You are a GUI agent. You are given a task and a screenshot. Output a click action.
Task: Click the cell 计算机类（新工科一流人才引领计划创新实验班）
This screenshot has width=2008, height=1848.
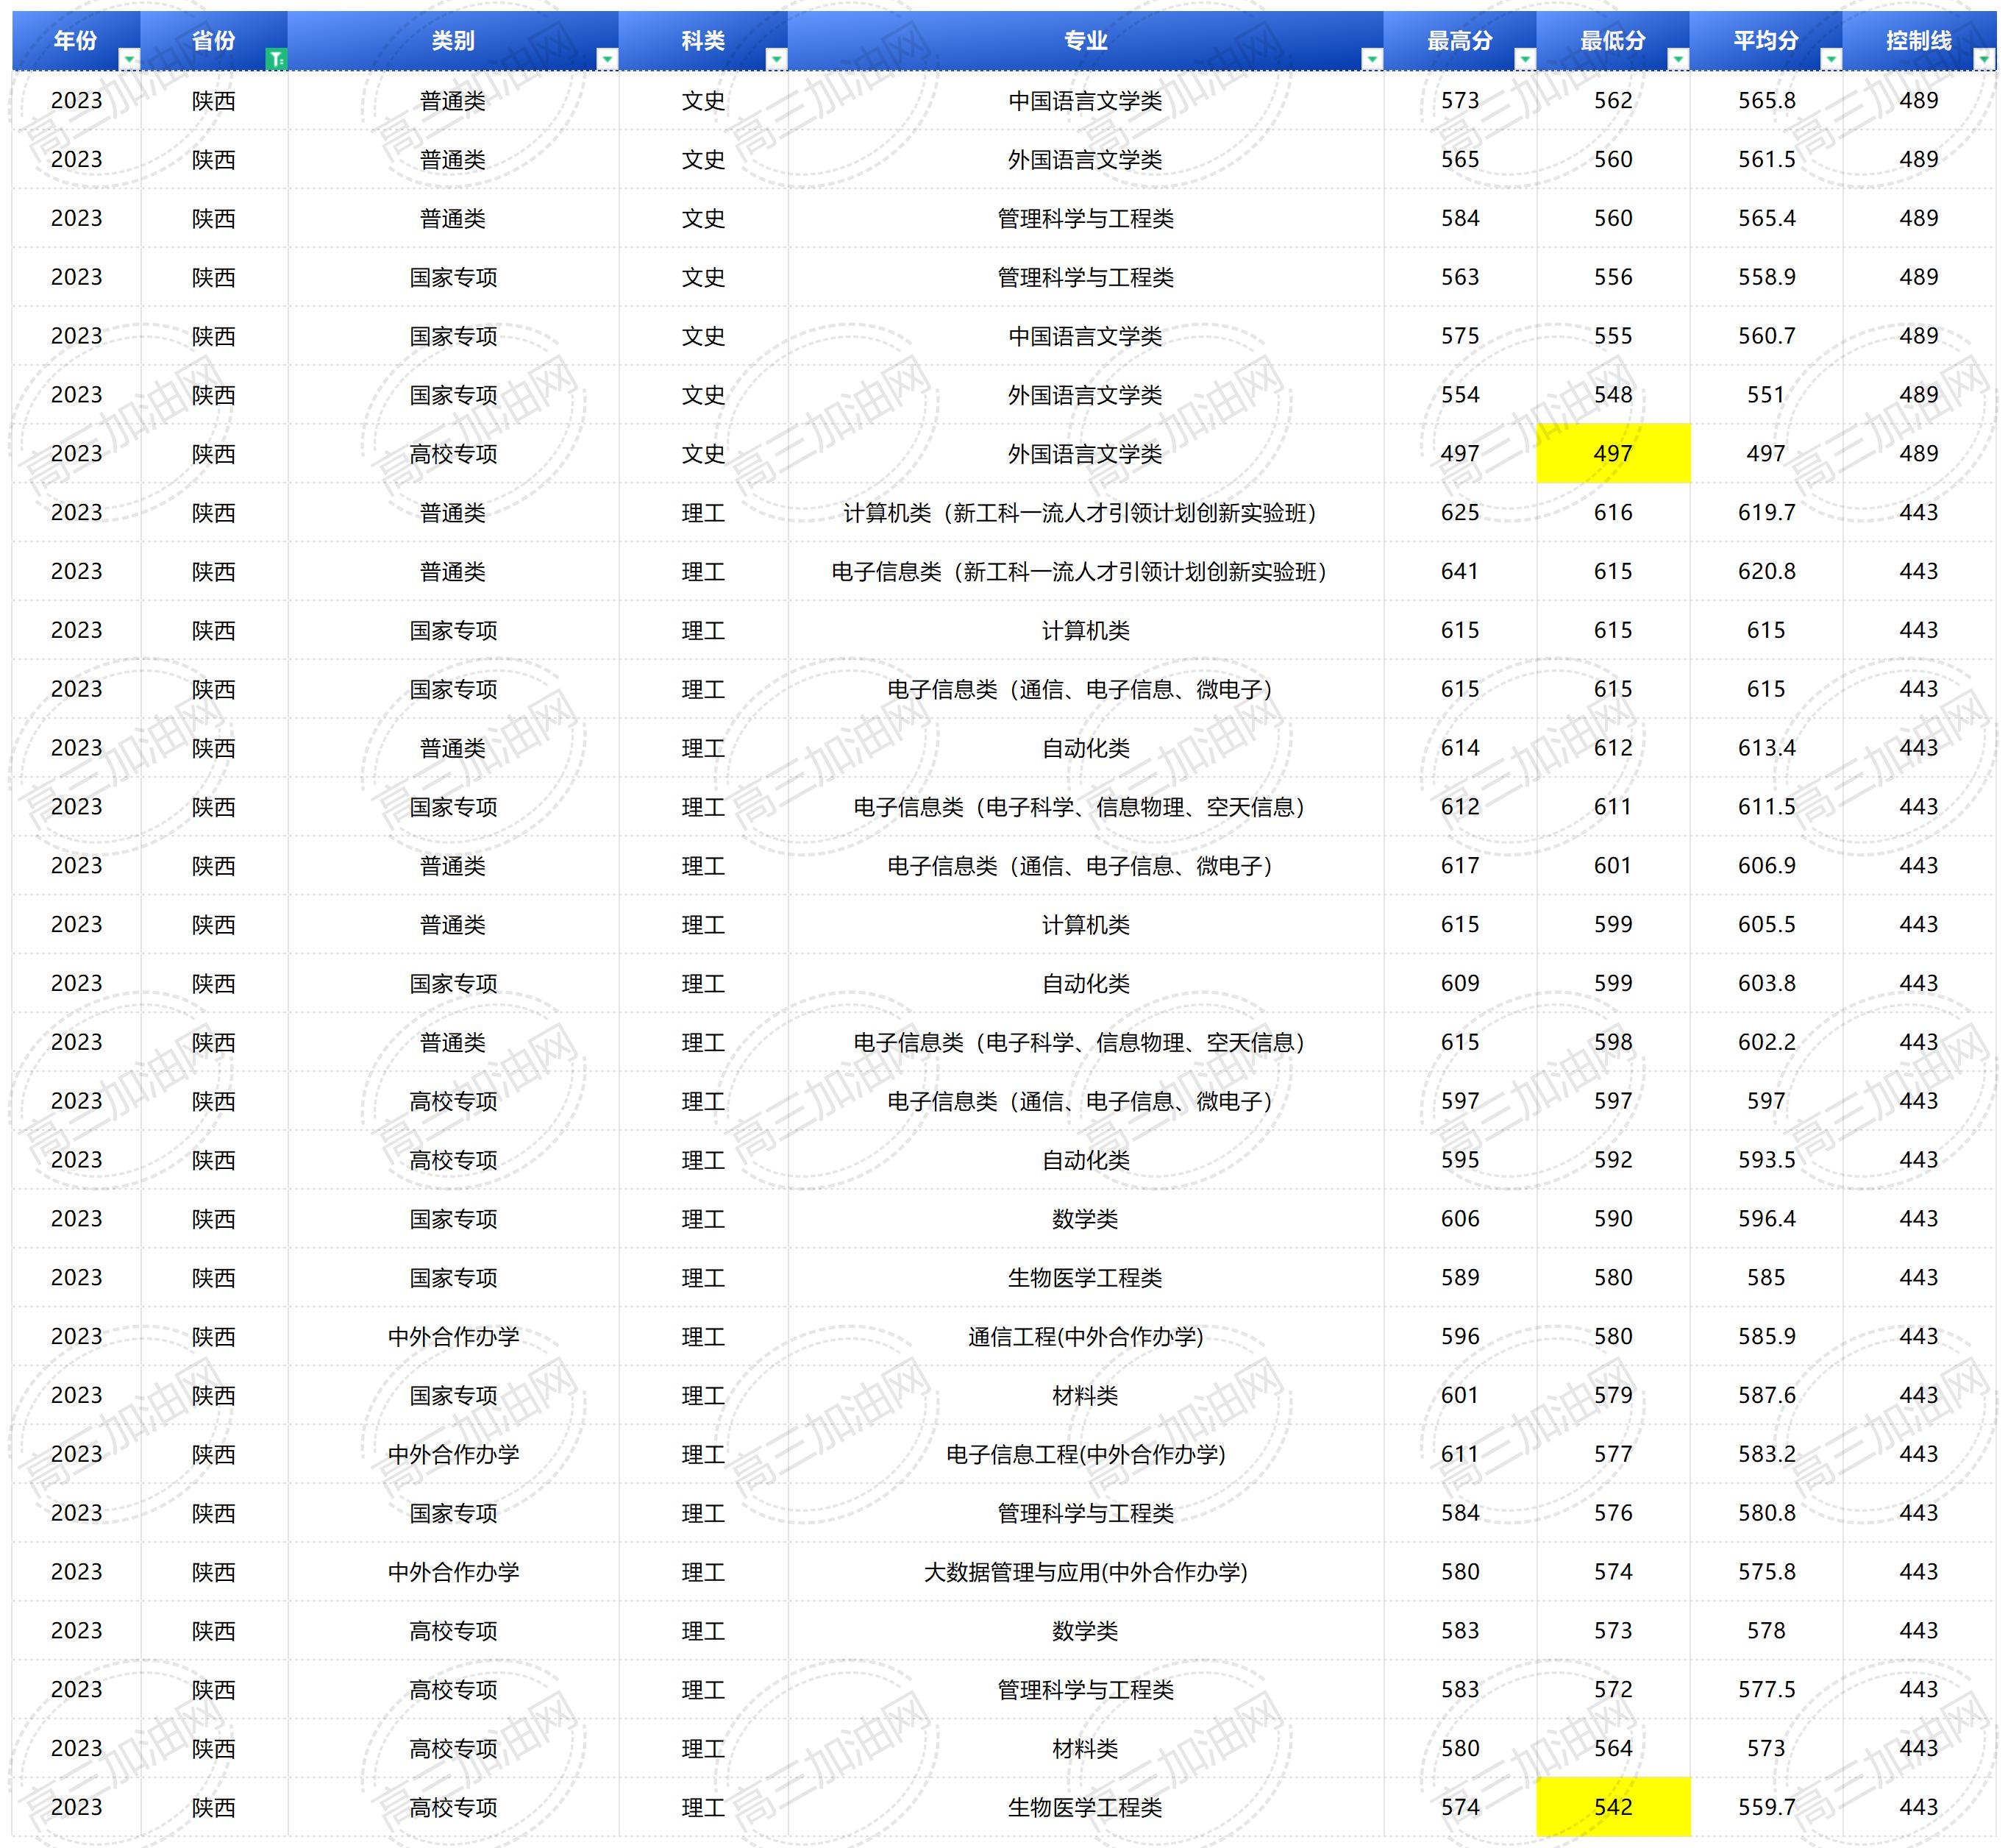tap(1086, 512)
